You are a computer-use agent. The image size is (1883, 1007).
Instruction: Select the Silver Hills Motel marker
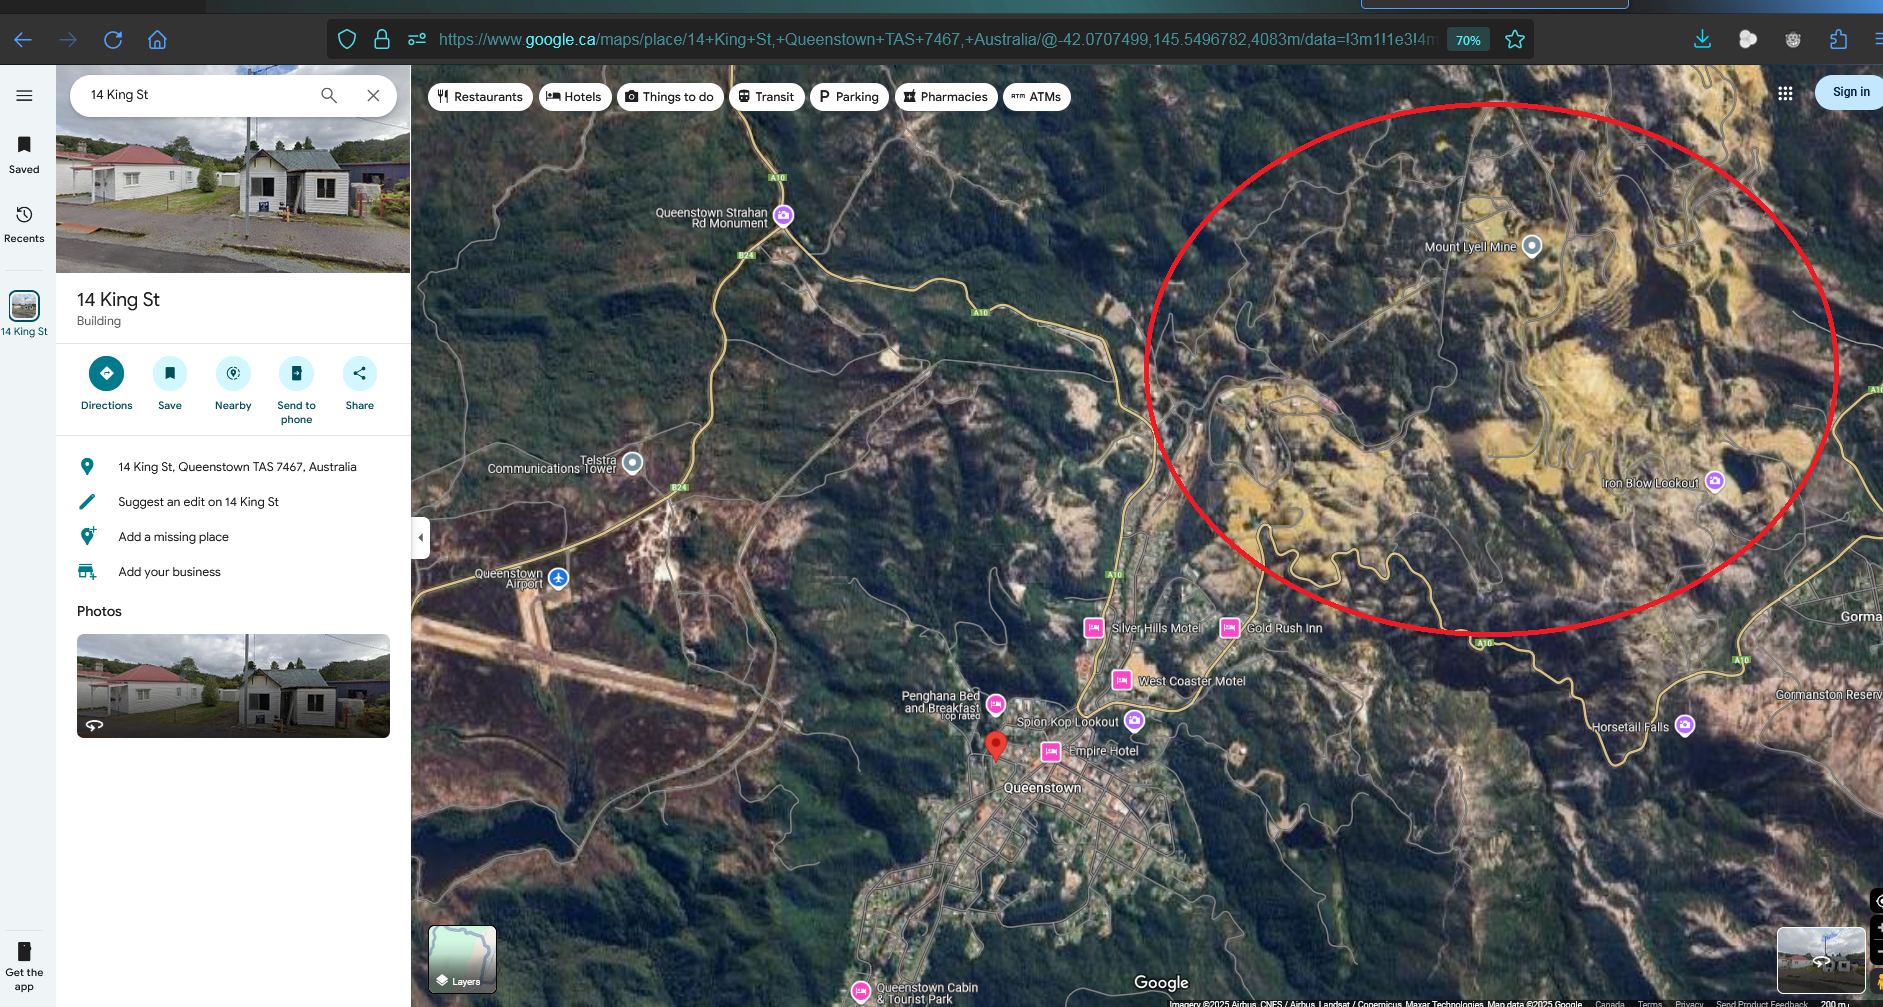[x=1094, y=628]
